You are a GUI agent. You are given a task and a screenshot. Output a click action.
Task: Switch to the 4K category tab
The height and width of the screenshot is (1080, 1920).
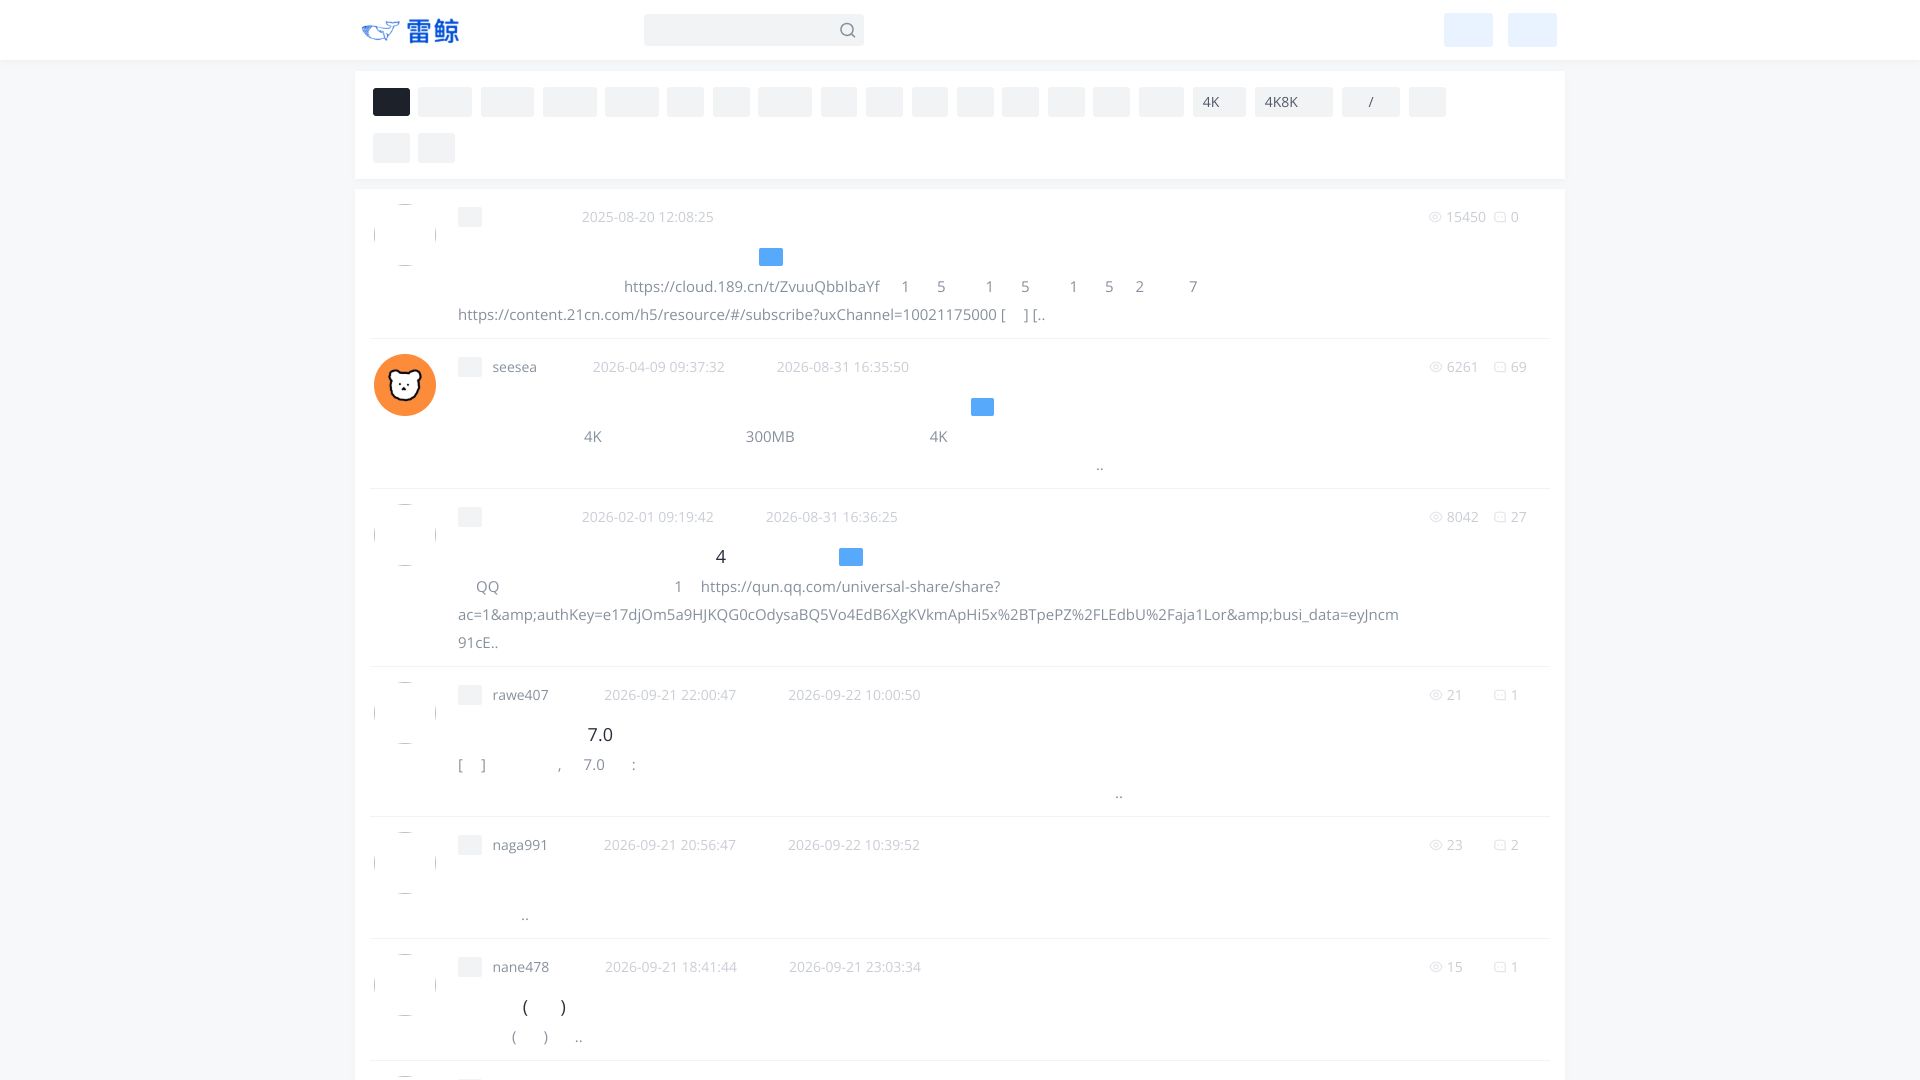point(1219,102)
